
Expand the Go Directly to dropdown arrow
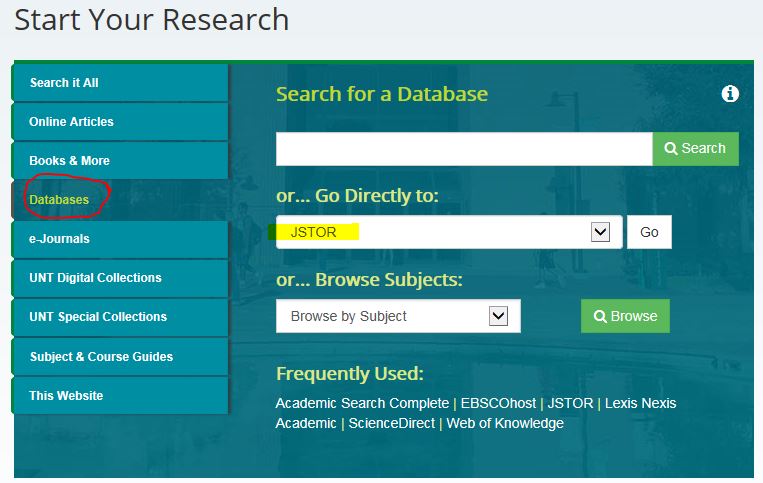[600, 232]
